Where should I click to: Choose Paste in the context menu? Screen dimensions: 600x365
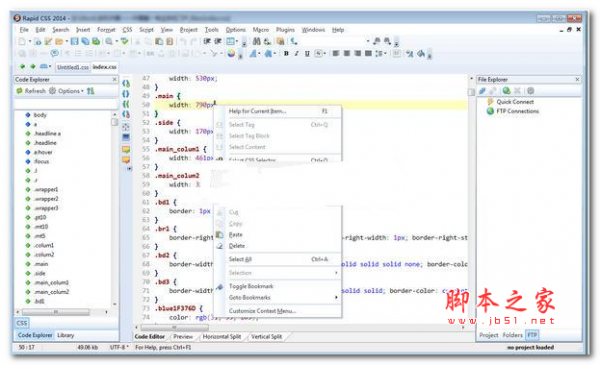point(277,235)
